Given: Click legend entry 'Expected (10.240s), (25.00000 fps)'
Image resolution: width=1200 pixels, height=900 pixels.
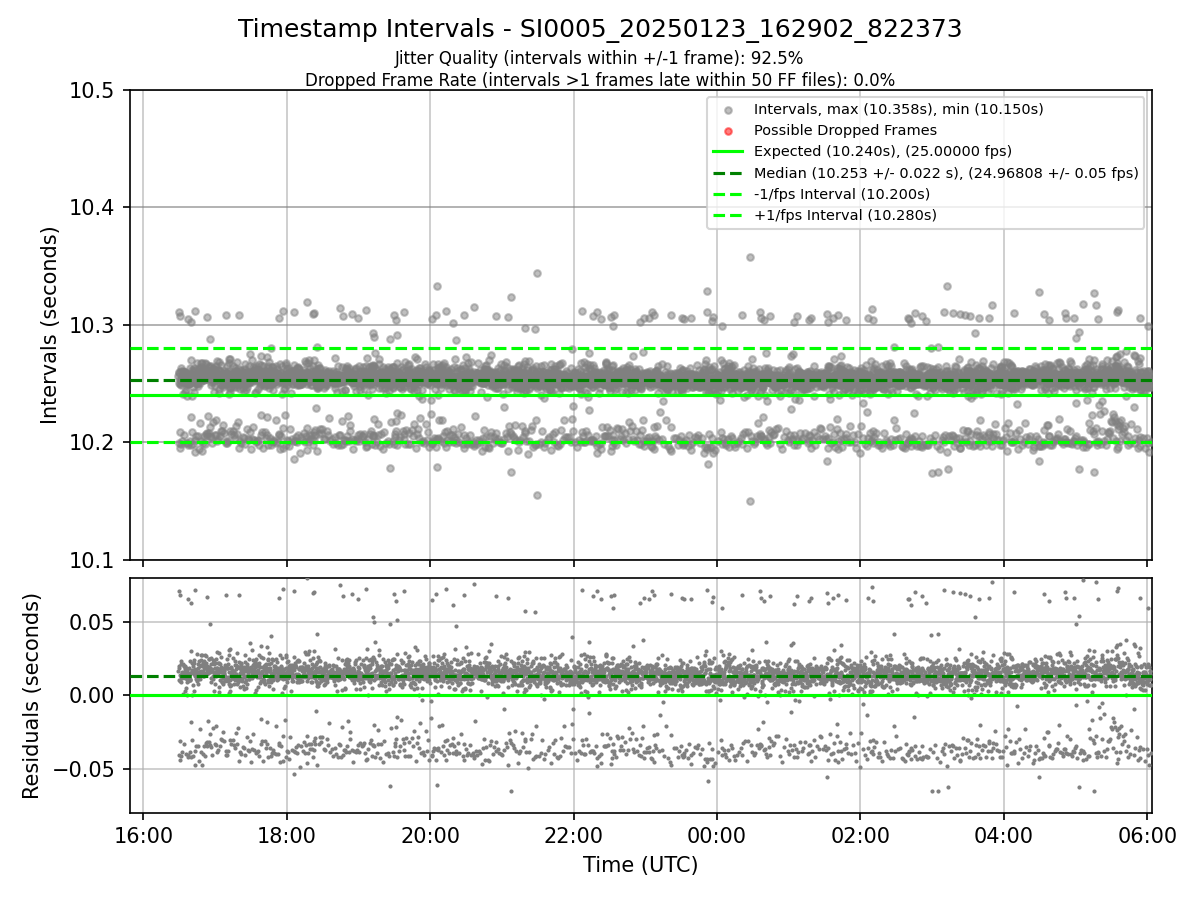Looking at the screenshot, I should pos(883,151).
